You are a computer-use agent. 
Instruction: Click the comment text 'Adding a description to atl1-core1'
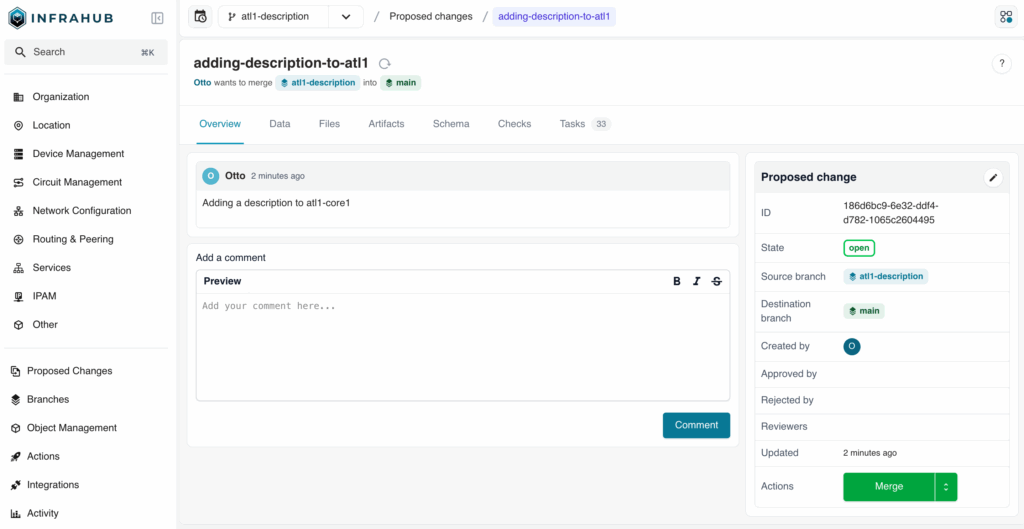pos(276,203)
